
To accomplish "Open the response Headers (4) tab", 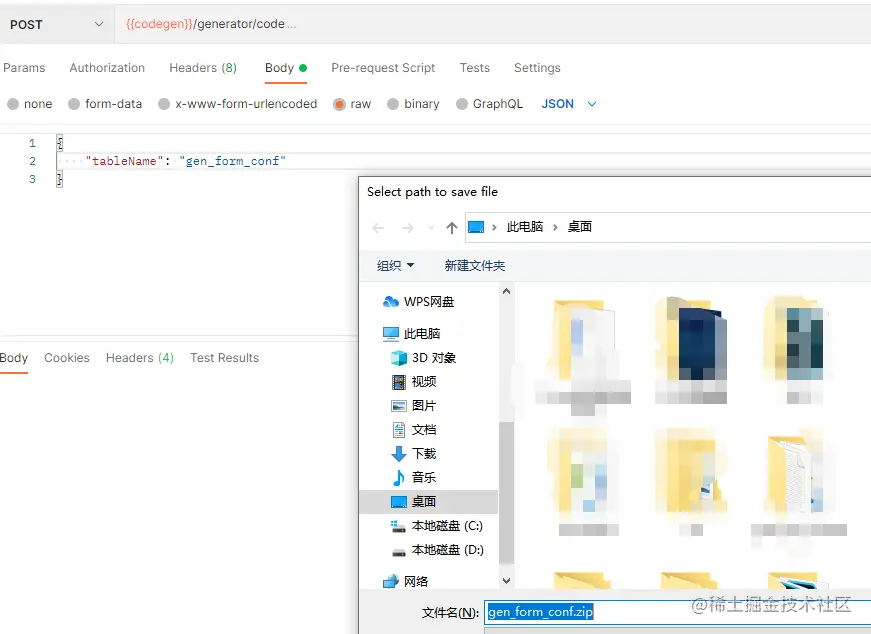I will click(140, 358).
